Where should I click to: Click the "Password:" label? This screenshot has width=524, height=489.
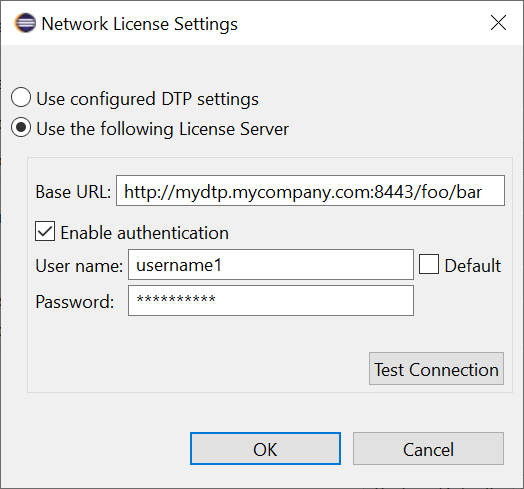pyautogui.click(x=75, y=302)
